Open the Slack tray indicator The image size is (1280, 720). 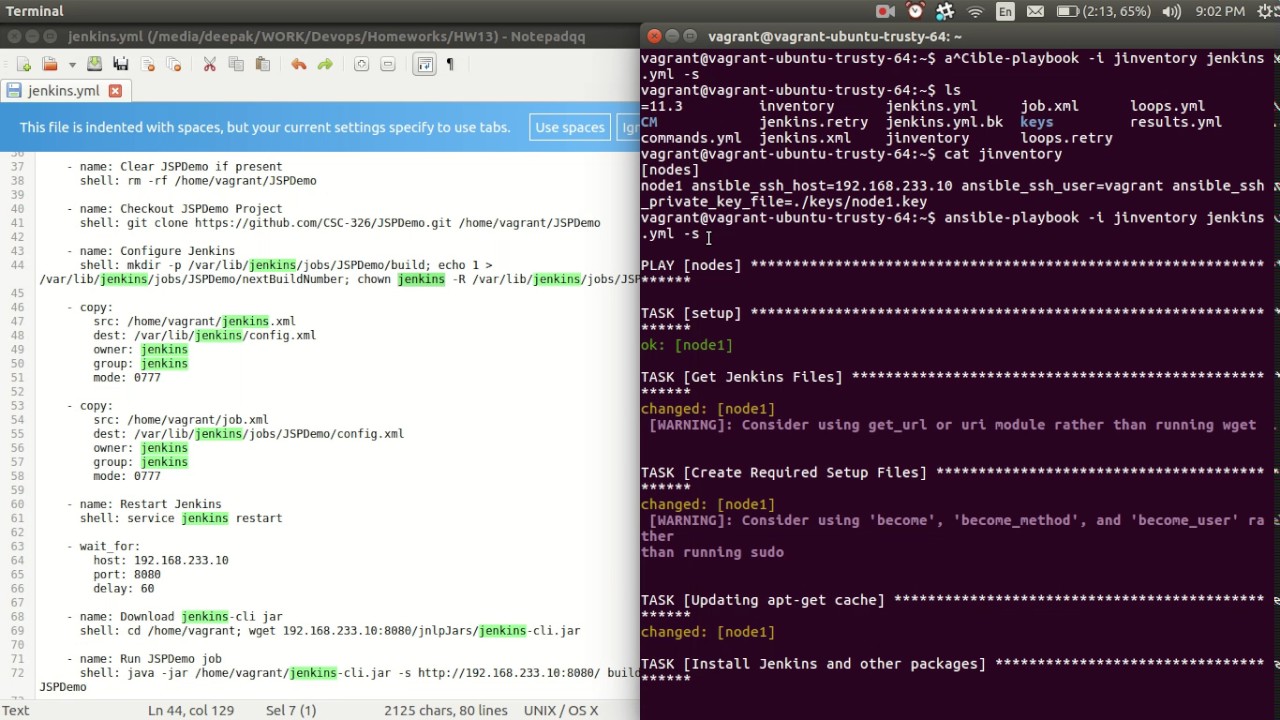point(945,11)
